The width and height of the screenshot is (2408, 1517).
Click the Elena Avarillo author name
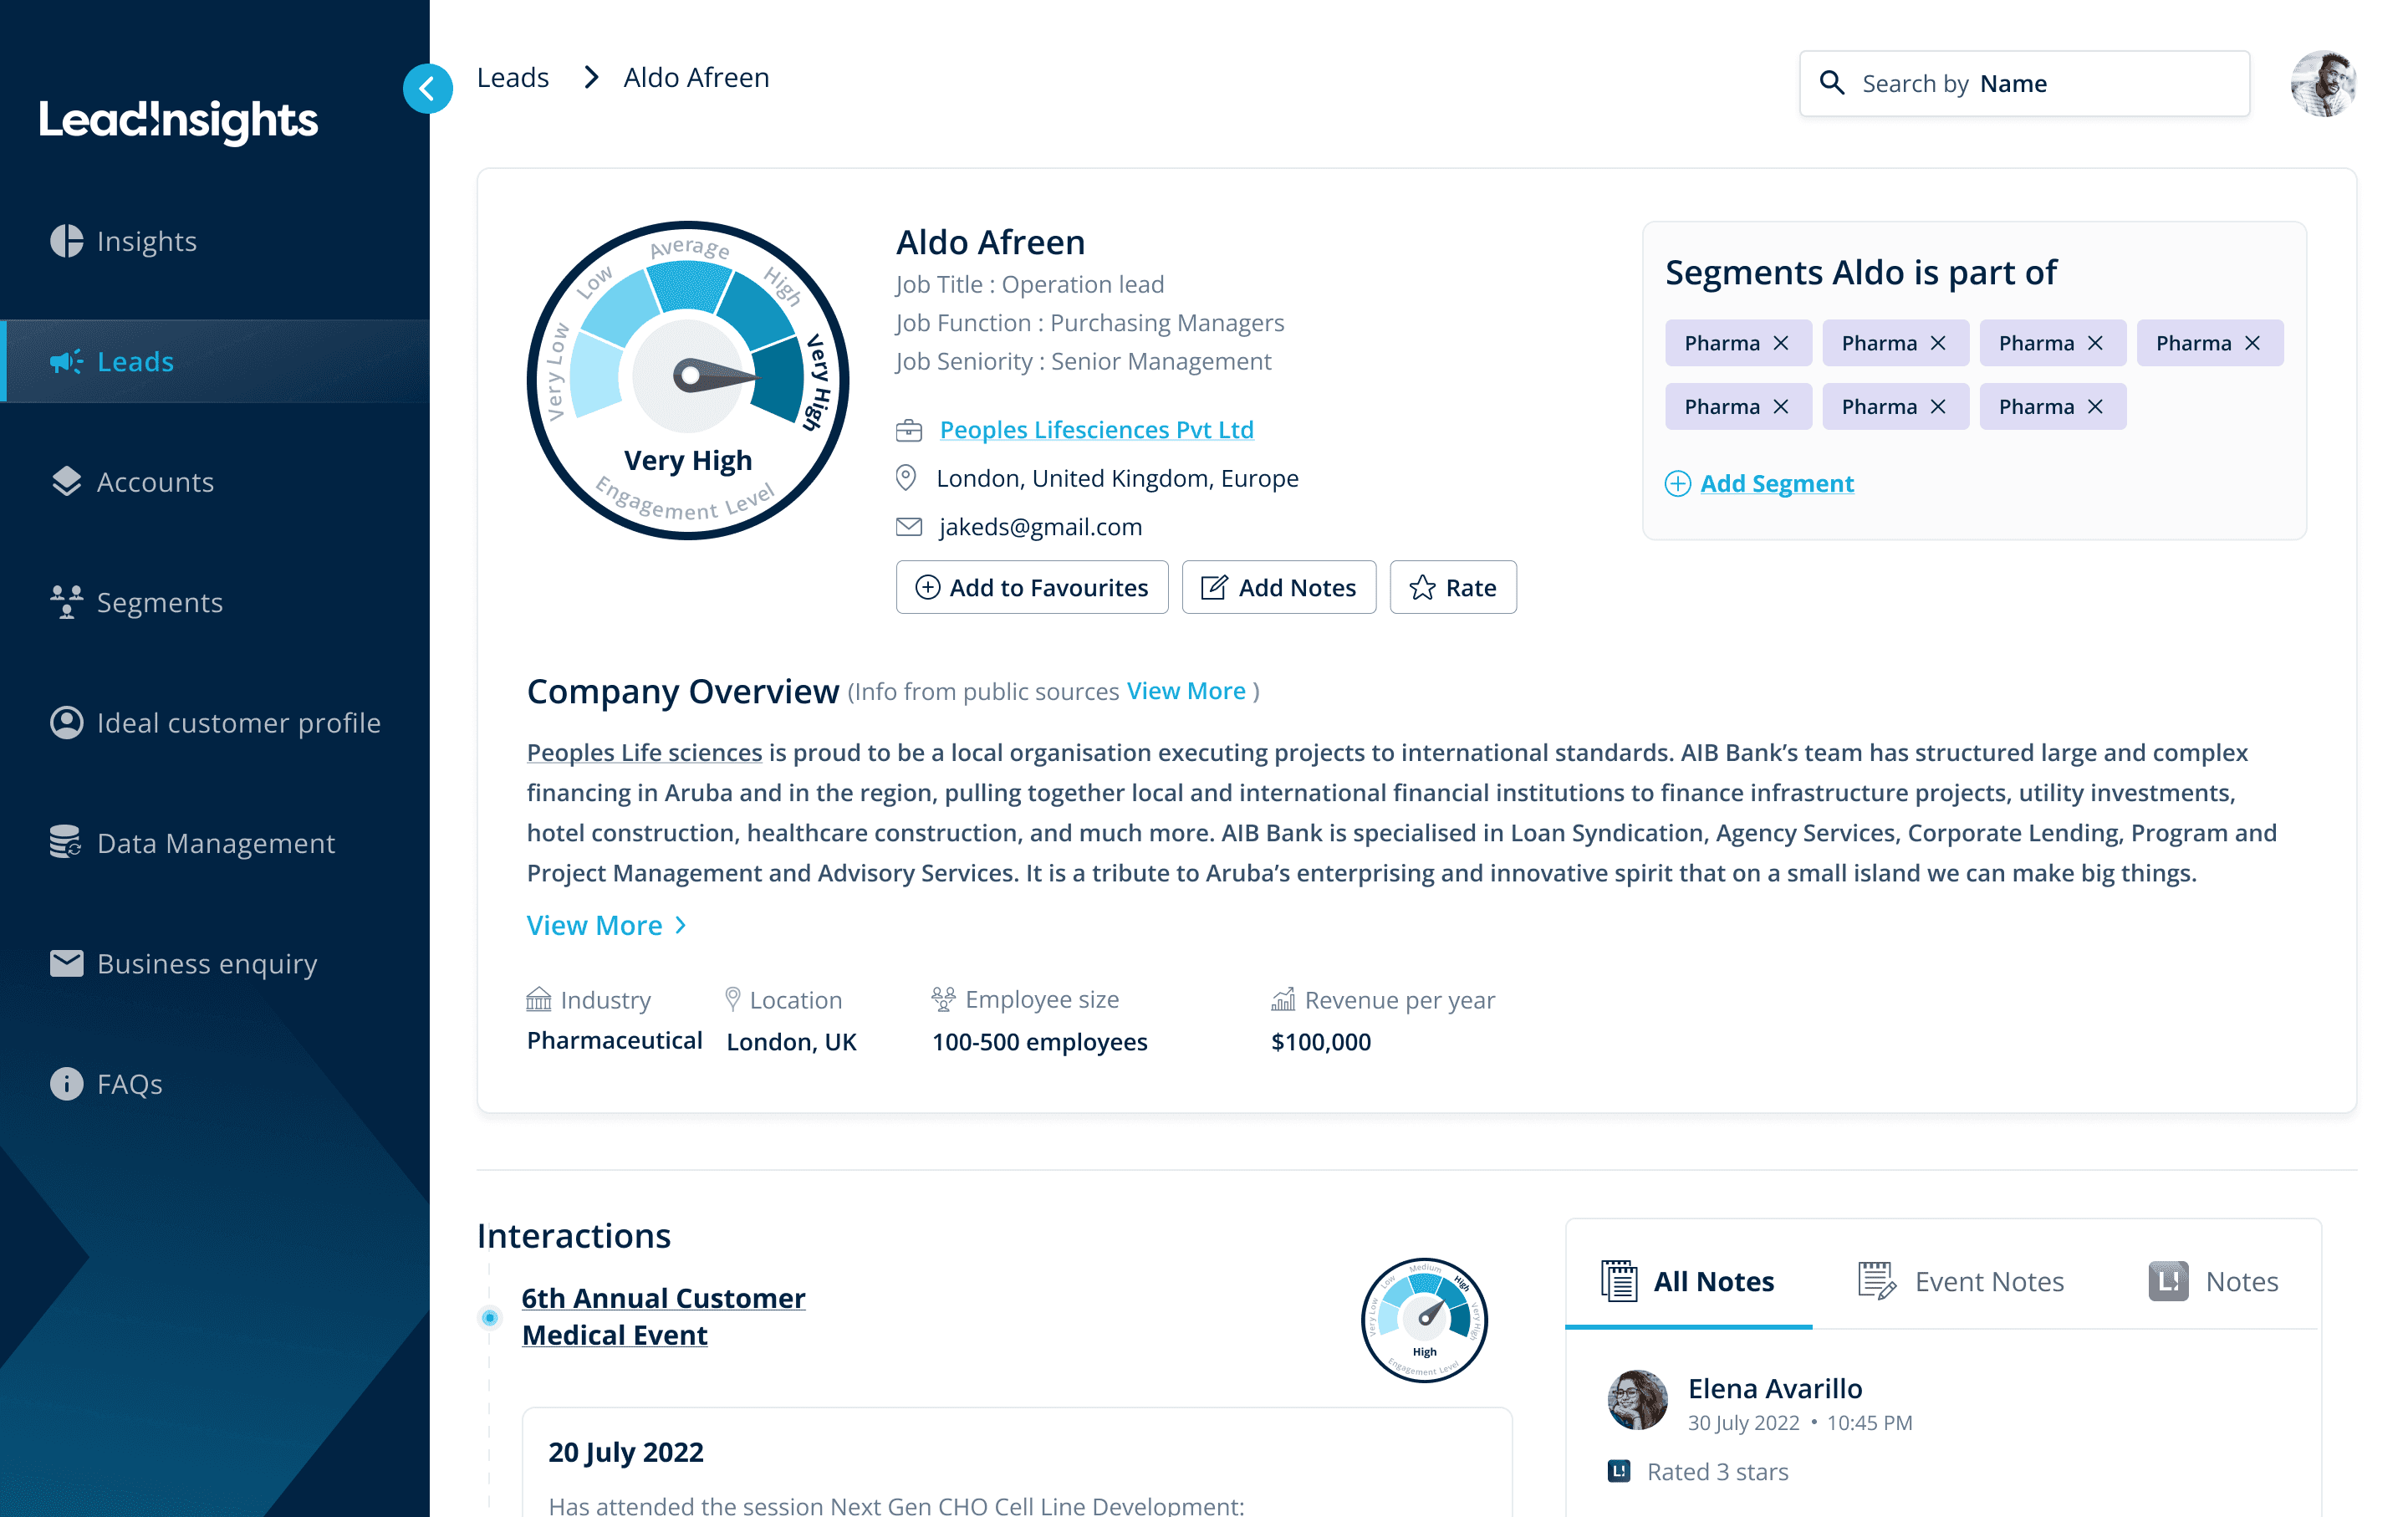tap(1775, 1388)
